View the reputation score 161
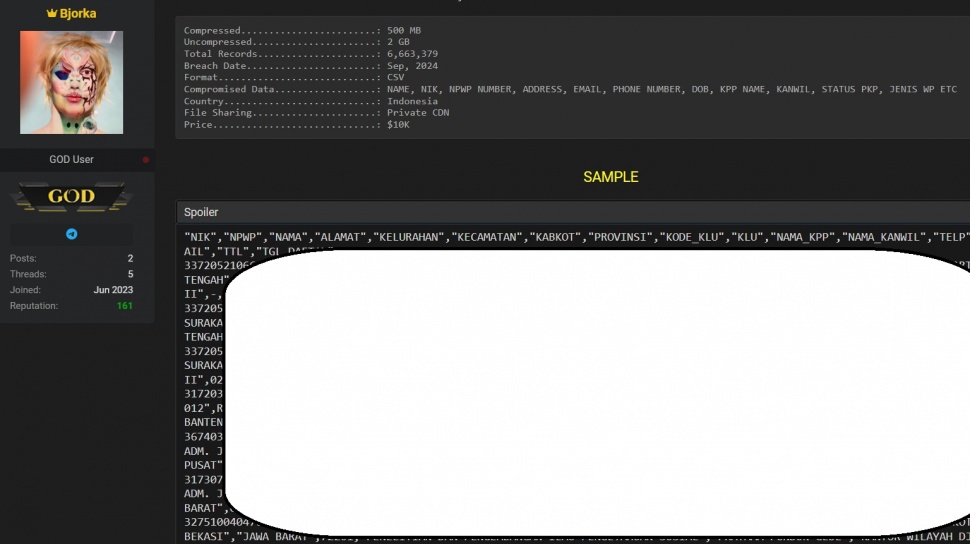This screenshot has width=970, height=544. 124,306
